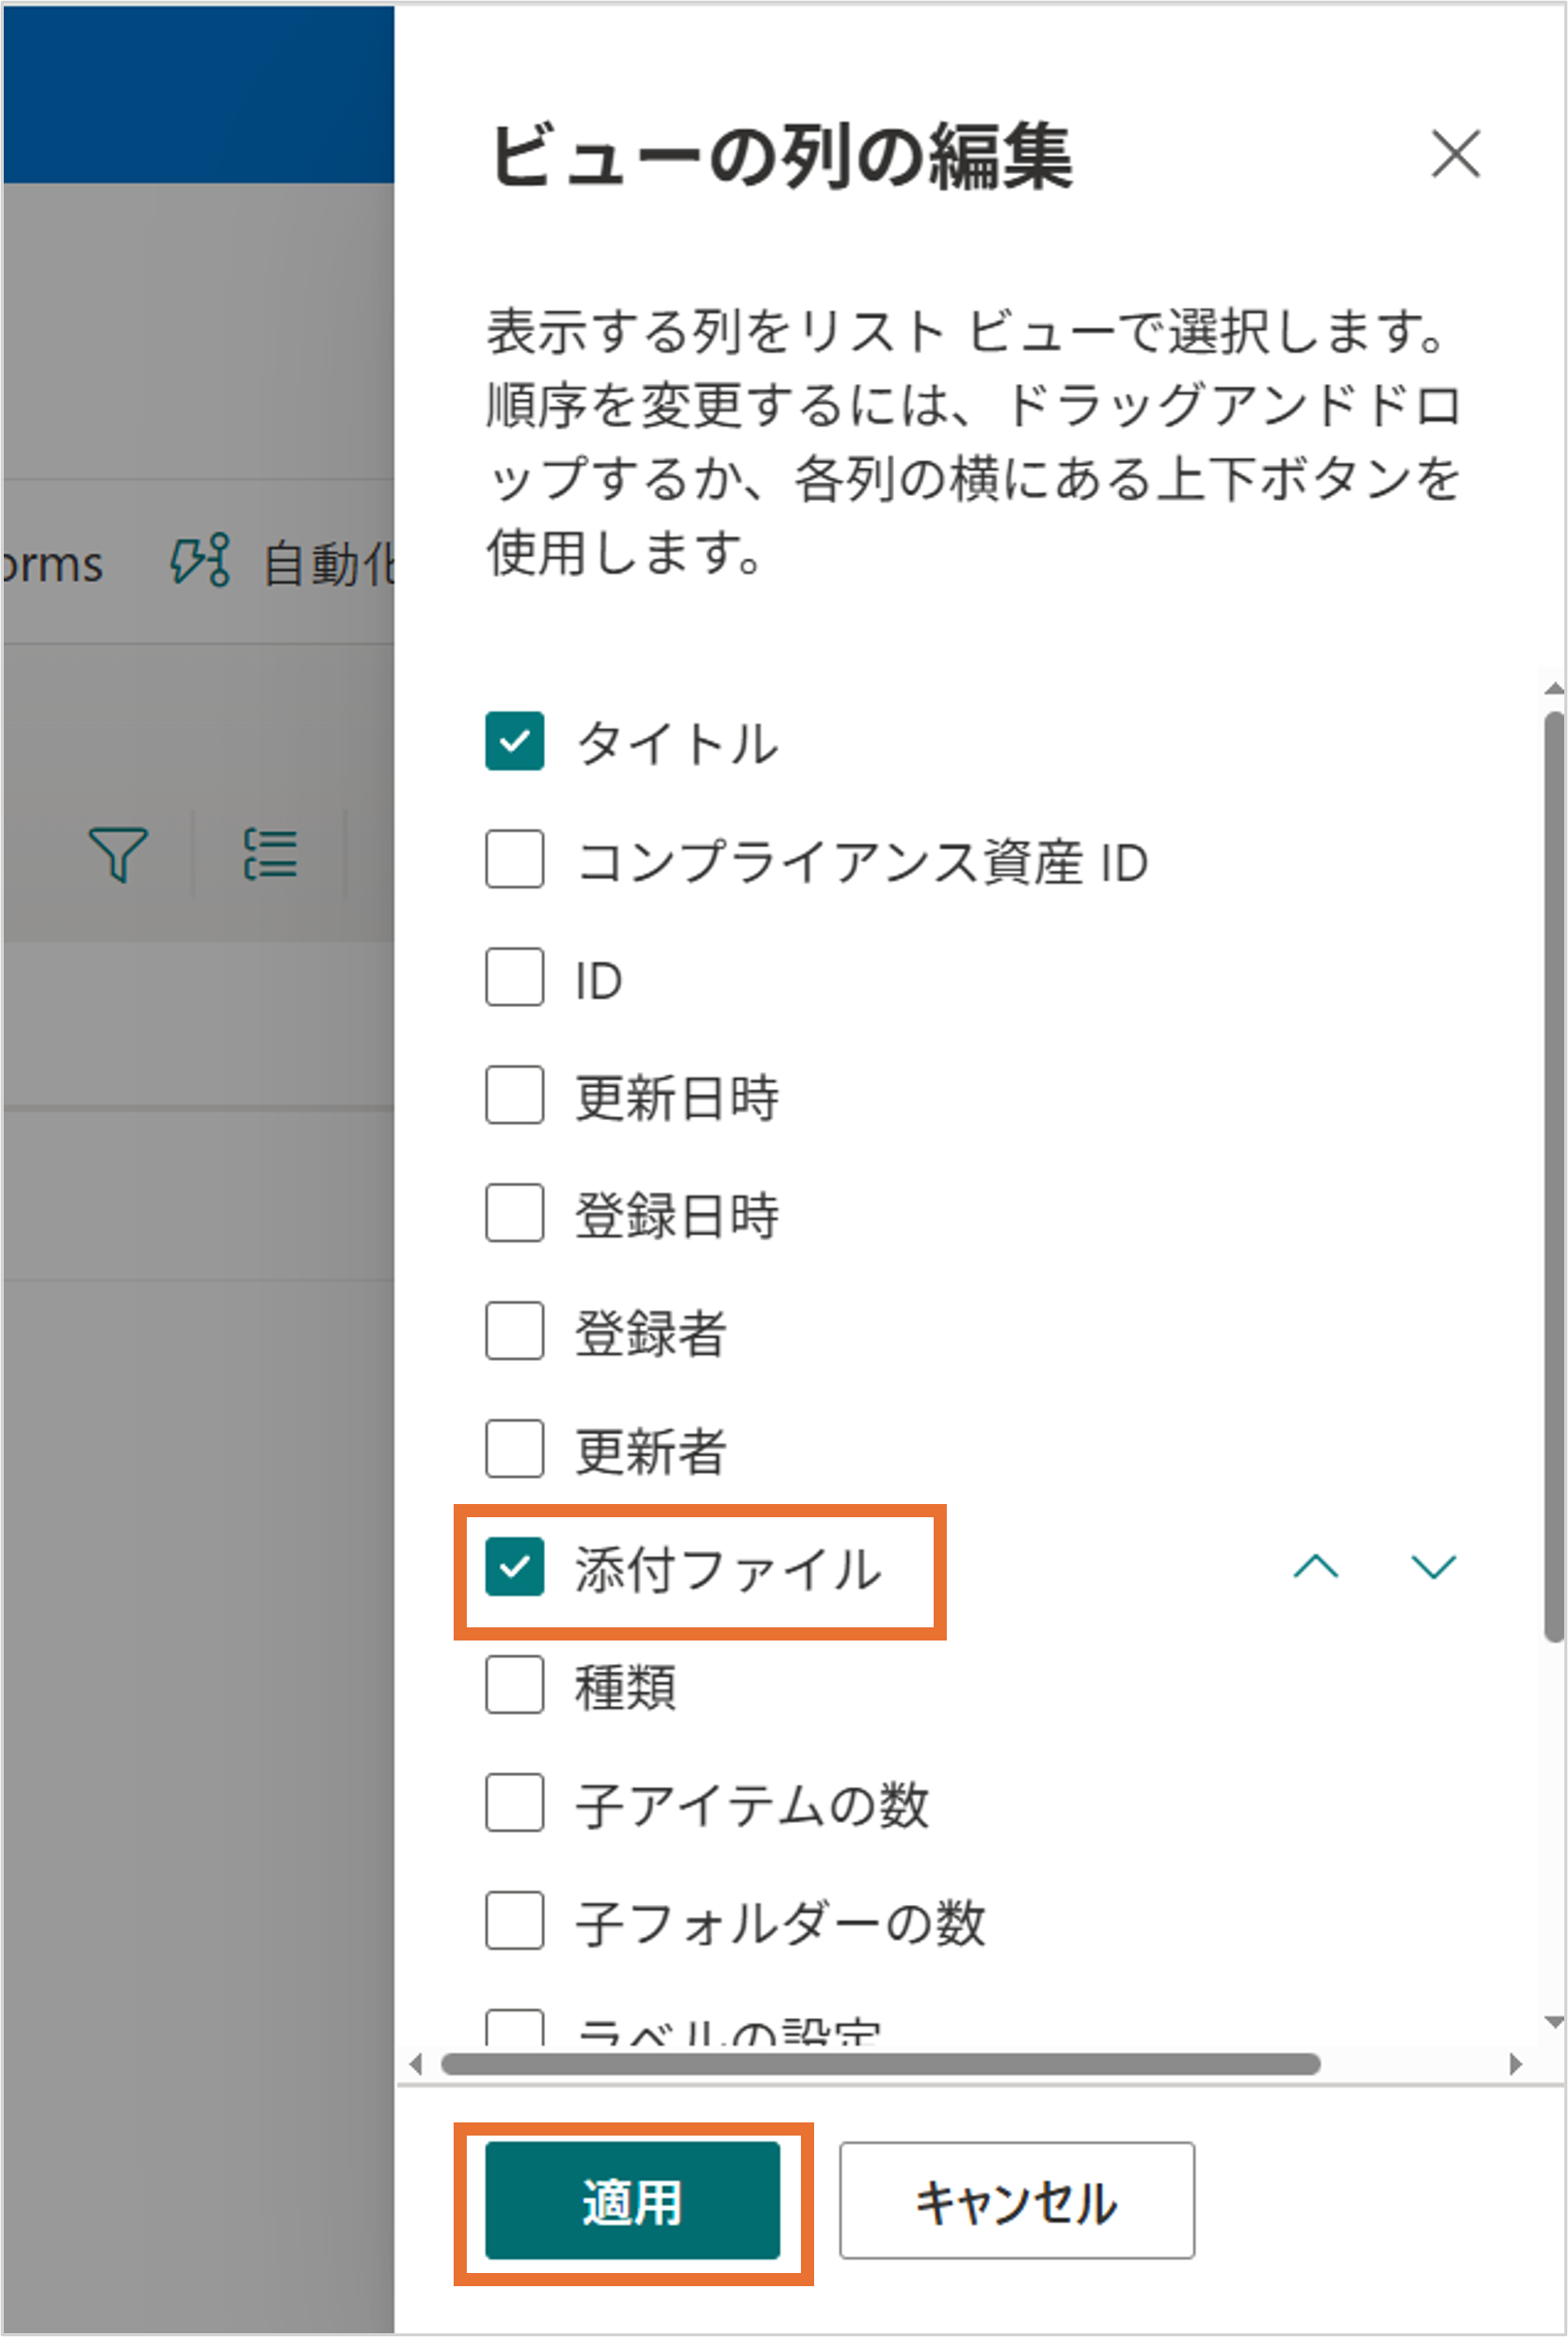The height and width of the screenshot is (2337, 1568).
Task: Click the 適用 button
Action: [x=632, y=2201]
